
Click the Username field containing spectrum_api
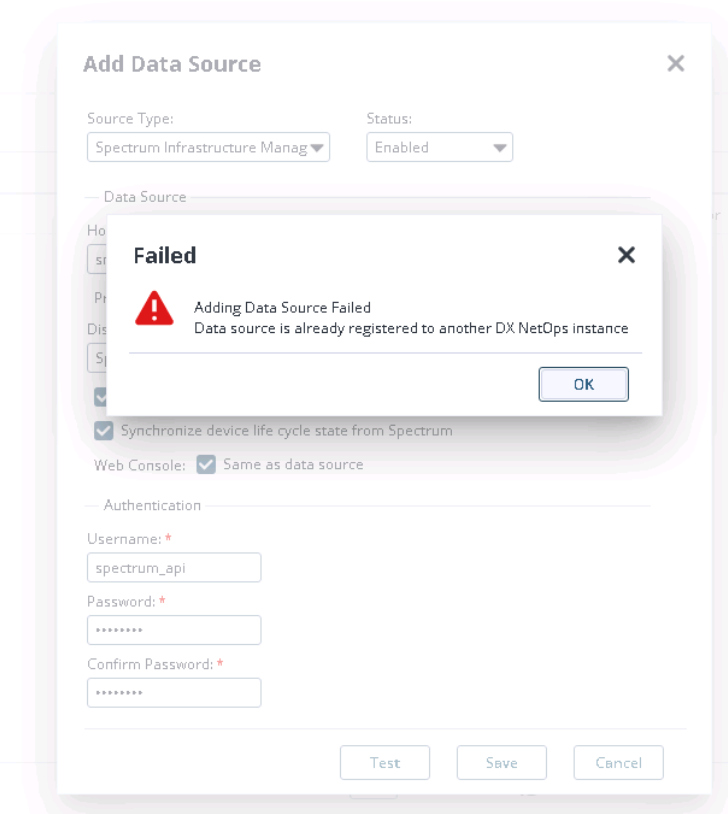(174, 567)
